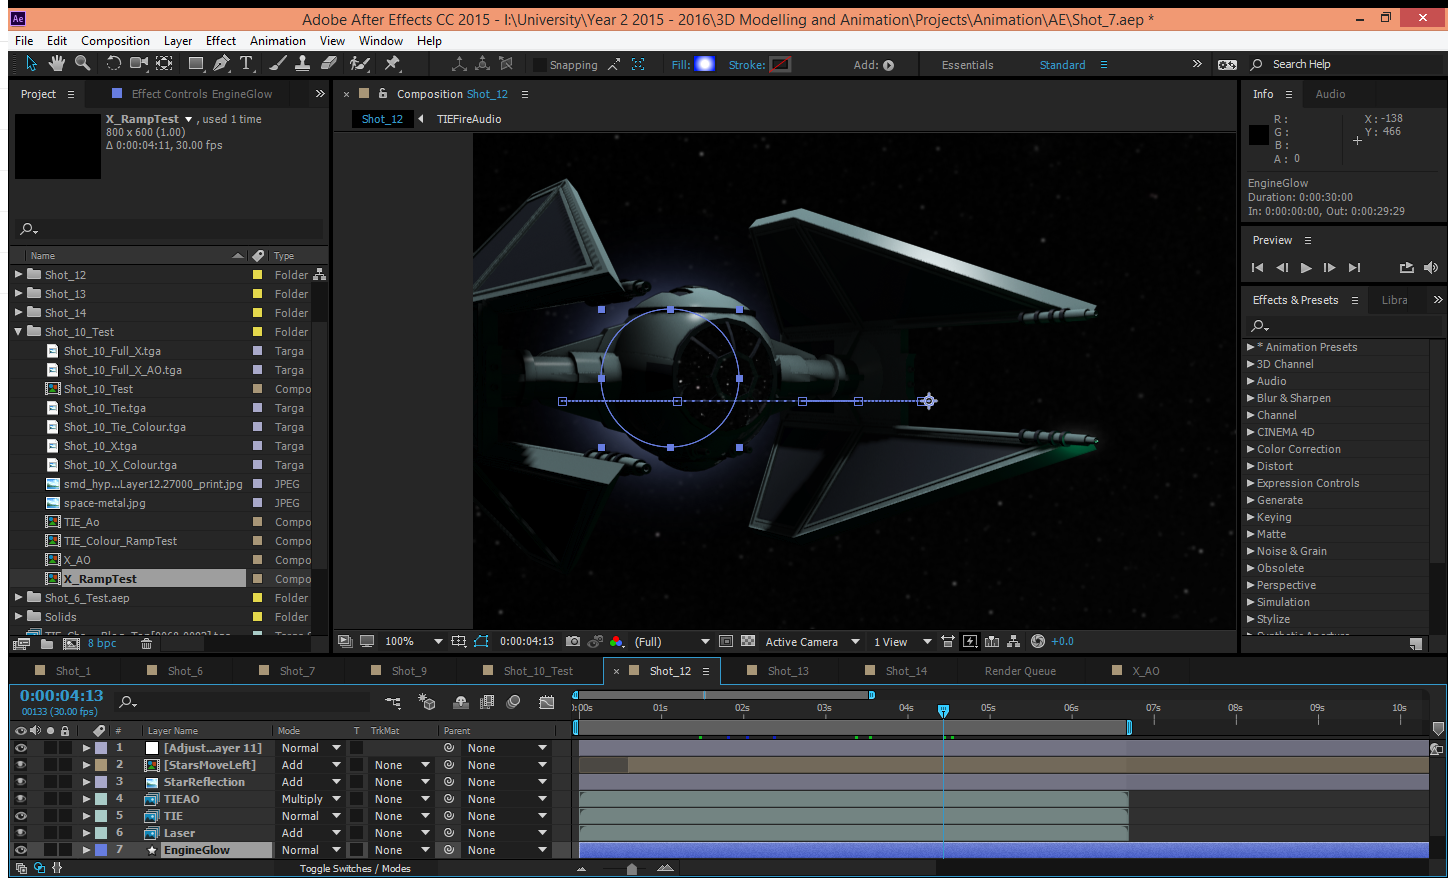Select the Unified Camera tool

tap(139, 64)
